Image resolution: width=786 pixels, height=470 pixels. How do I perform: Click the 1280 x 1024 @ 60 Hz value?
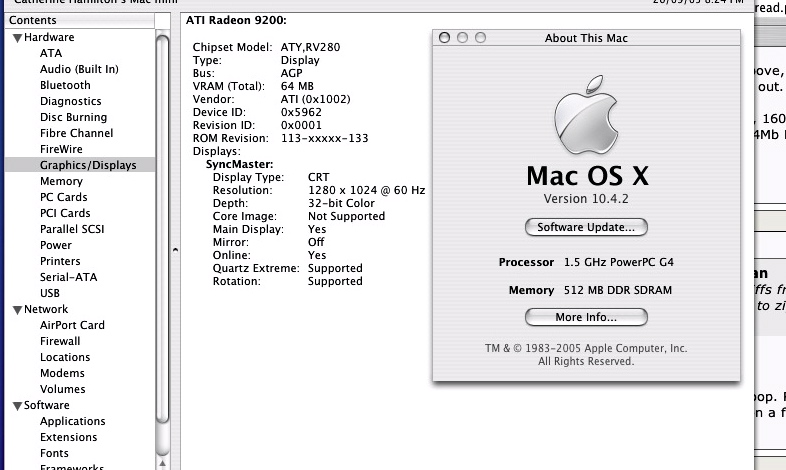tap(366, 190)
